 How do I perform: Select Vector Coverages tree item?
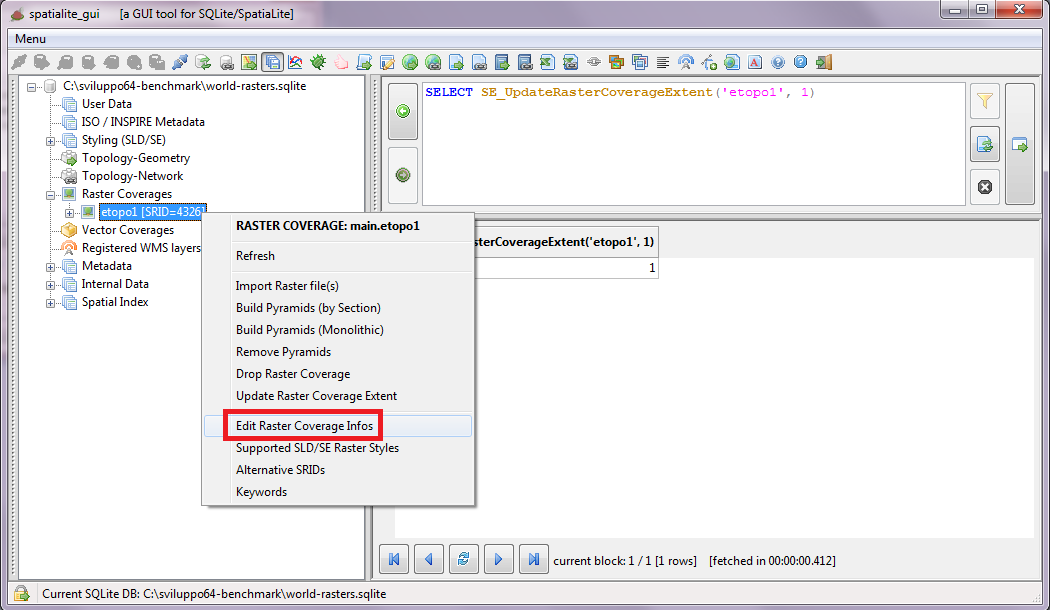point(128,230)
